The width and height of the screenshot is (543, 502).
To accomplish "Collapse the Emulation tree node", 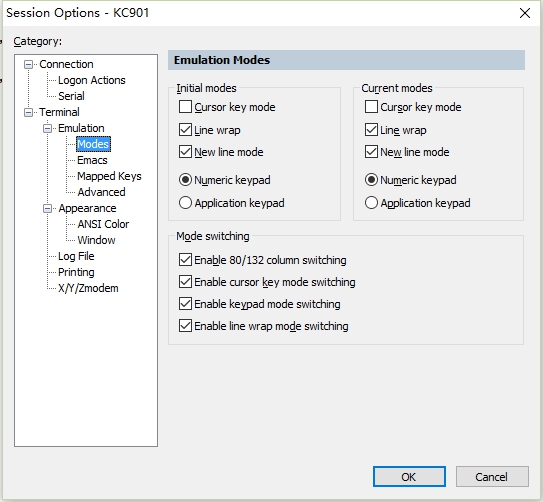I will point(47,128).
